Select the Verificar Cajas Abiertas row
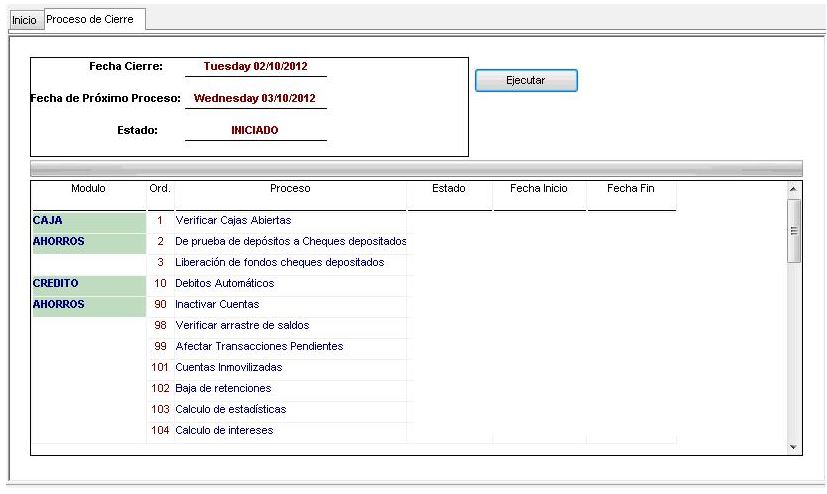827x494 pixels. [290, 220]
